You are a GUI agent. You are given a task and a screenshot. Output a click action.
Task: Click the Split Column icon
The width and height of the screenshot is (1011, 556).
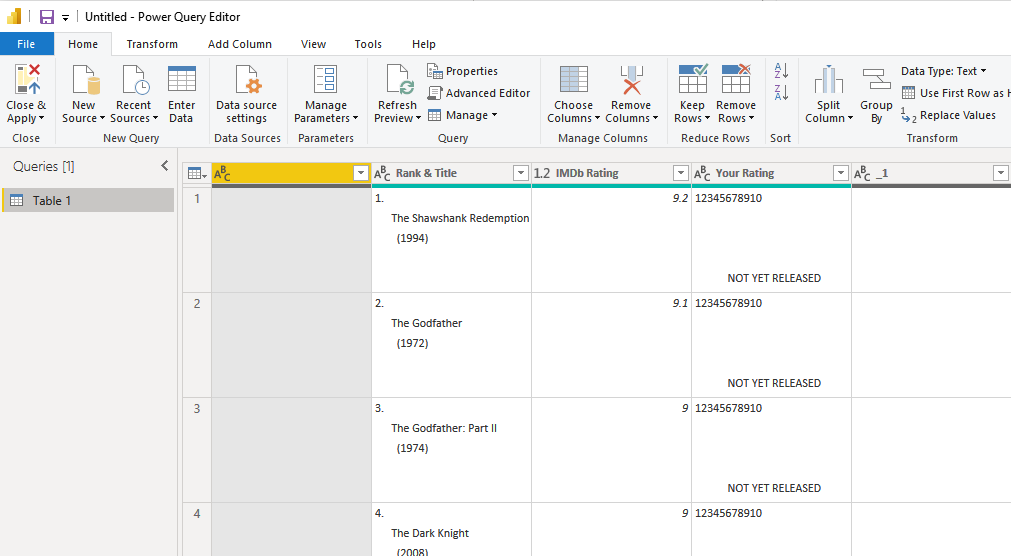tap(828, 80)
